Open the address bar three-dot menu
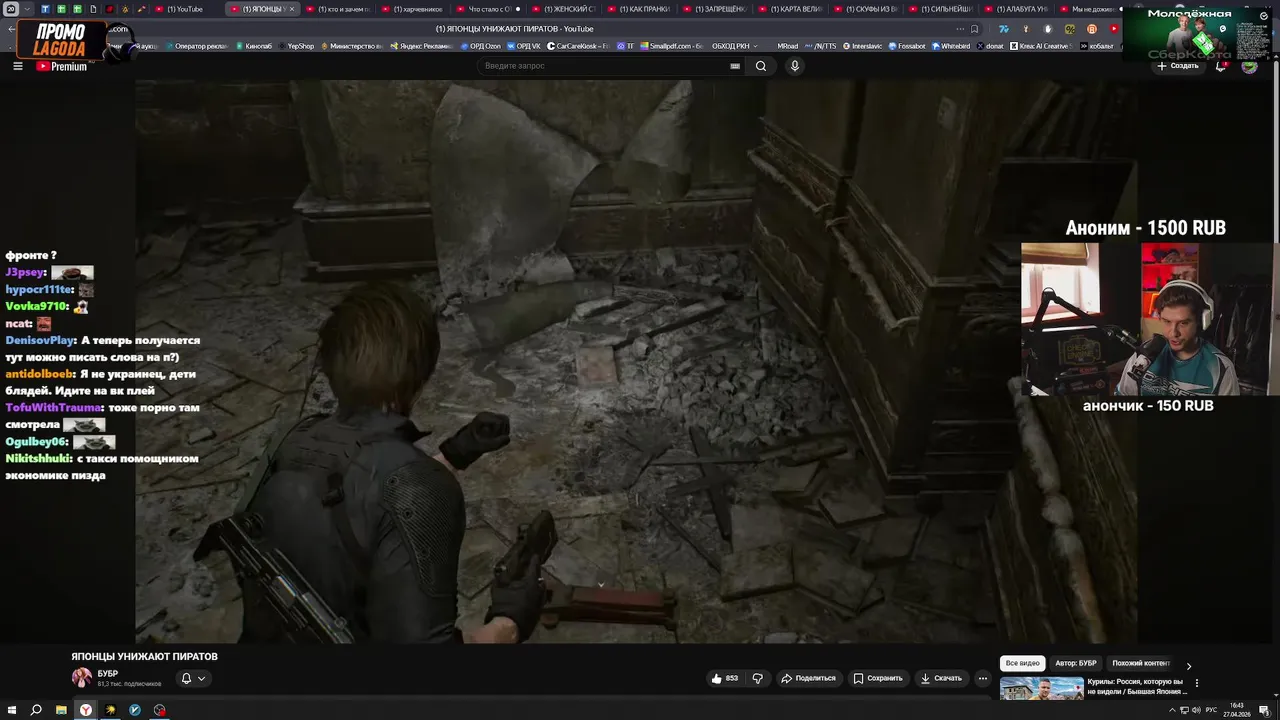 (x=961, y=28)
